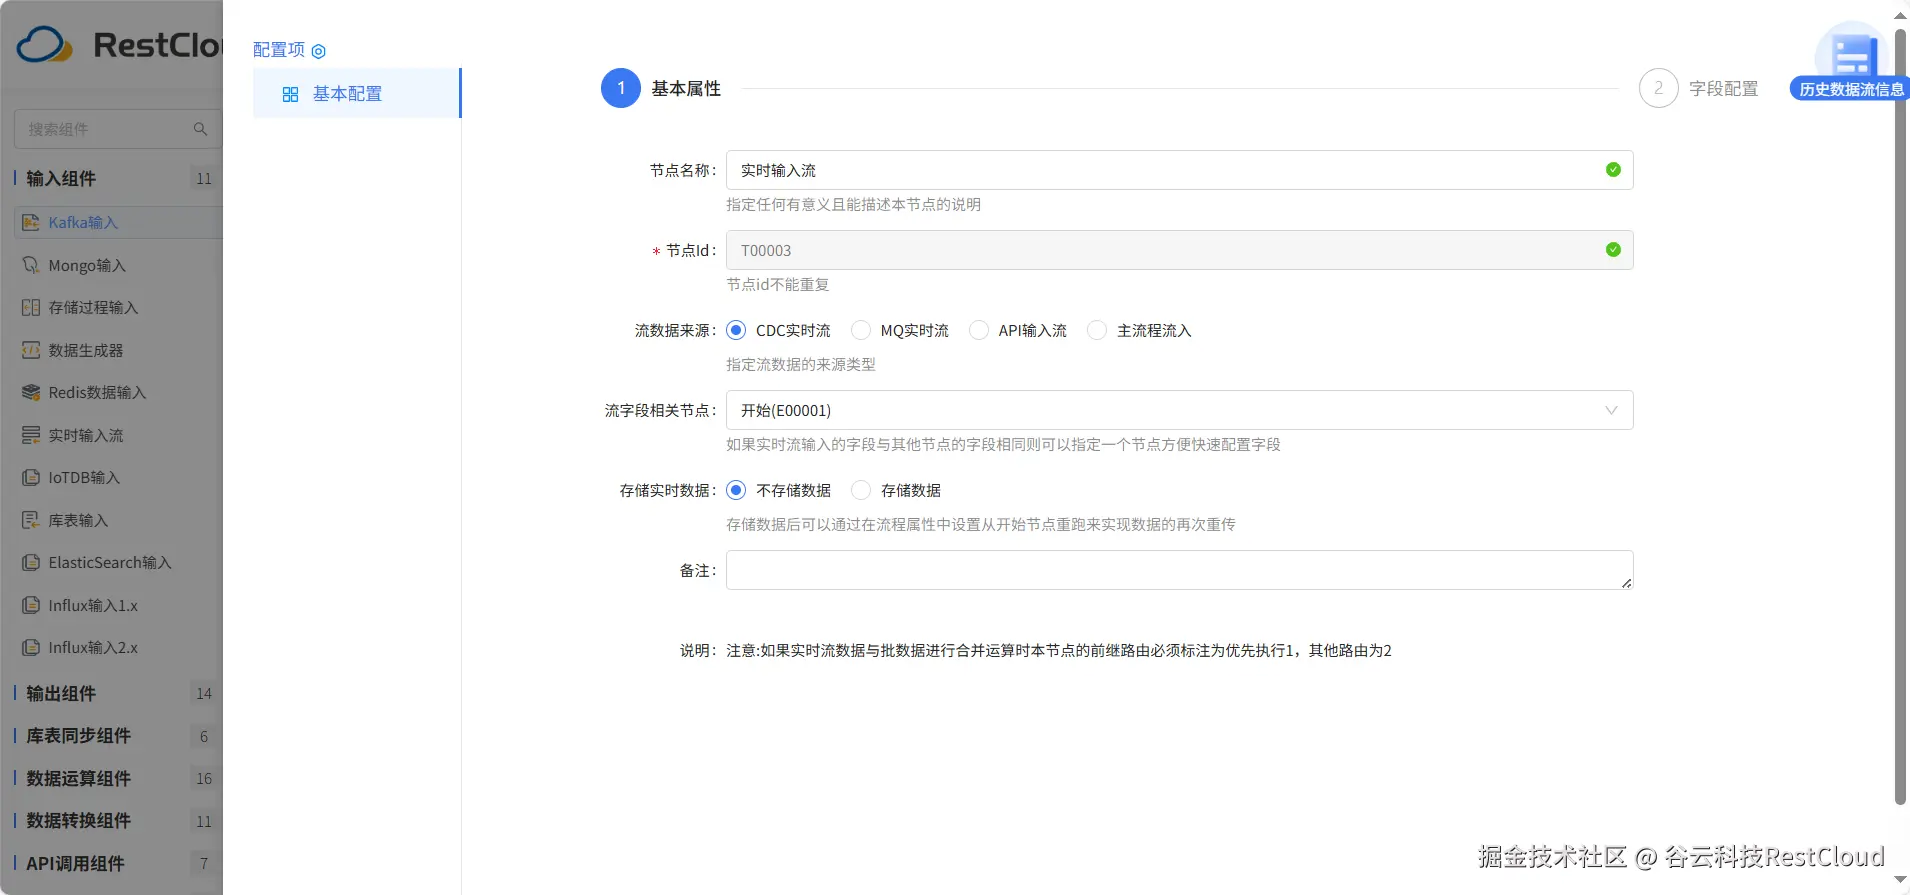Click the 节点Id input field

tap(1180, 250)
